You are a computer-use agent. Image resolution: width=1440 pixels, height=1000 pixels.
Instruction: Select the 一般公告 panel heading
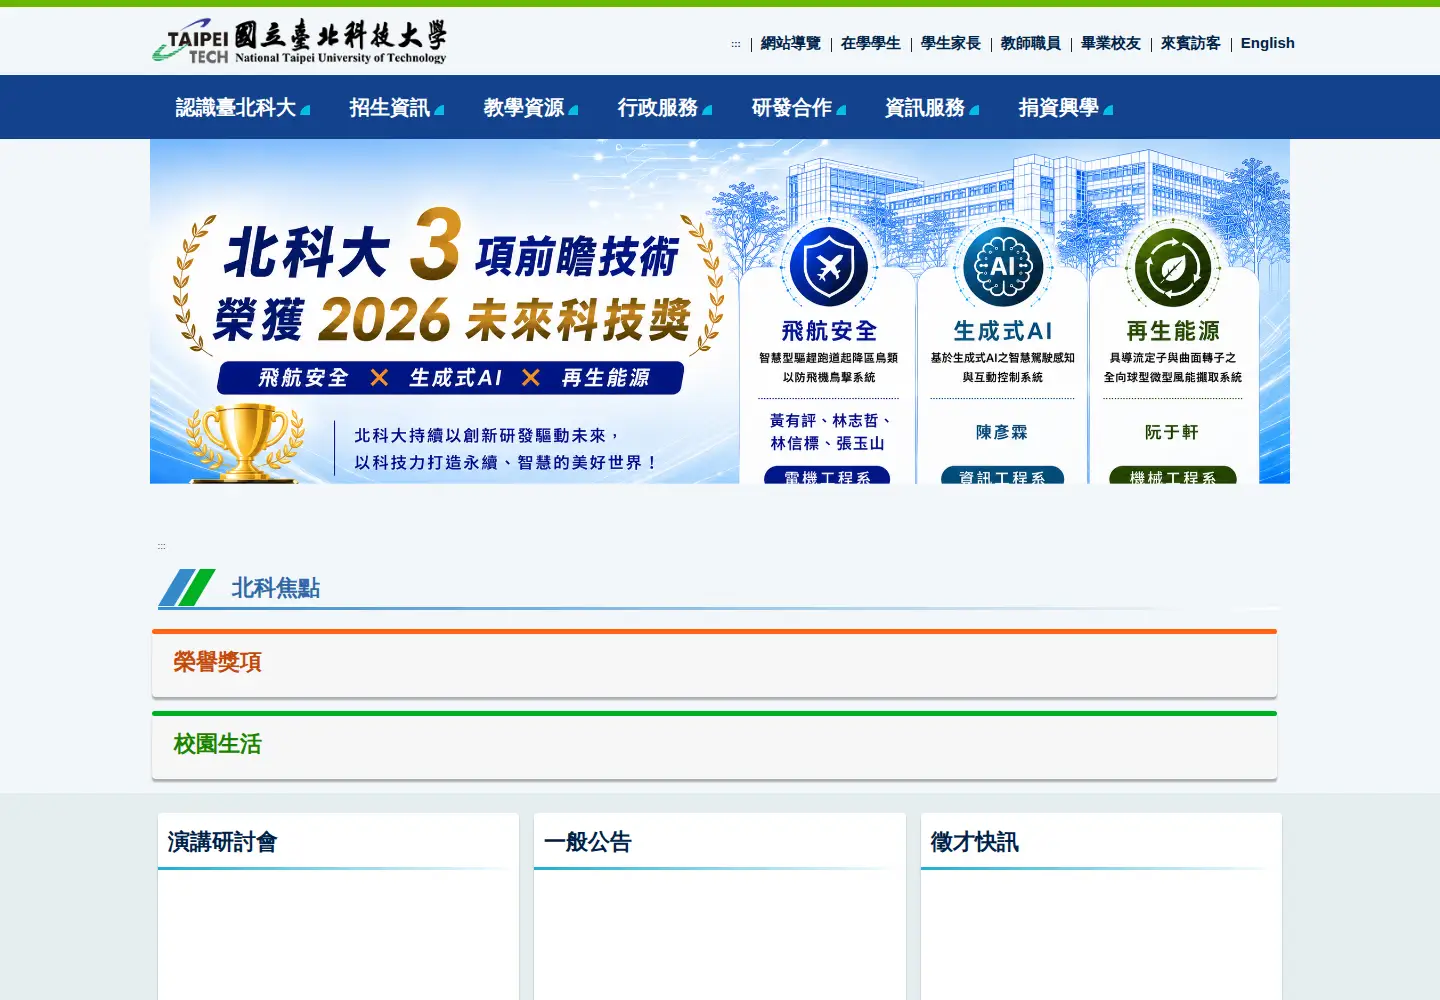tap(587, 842)
